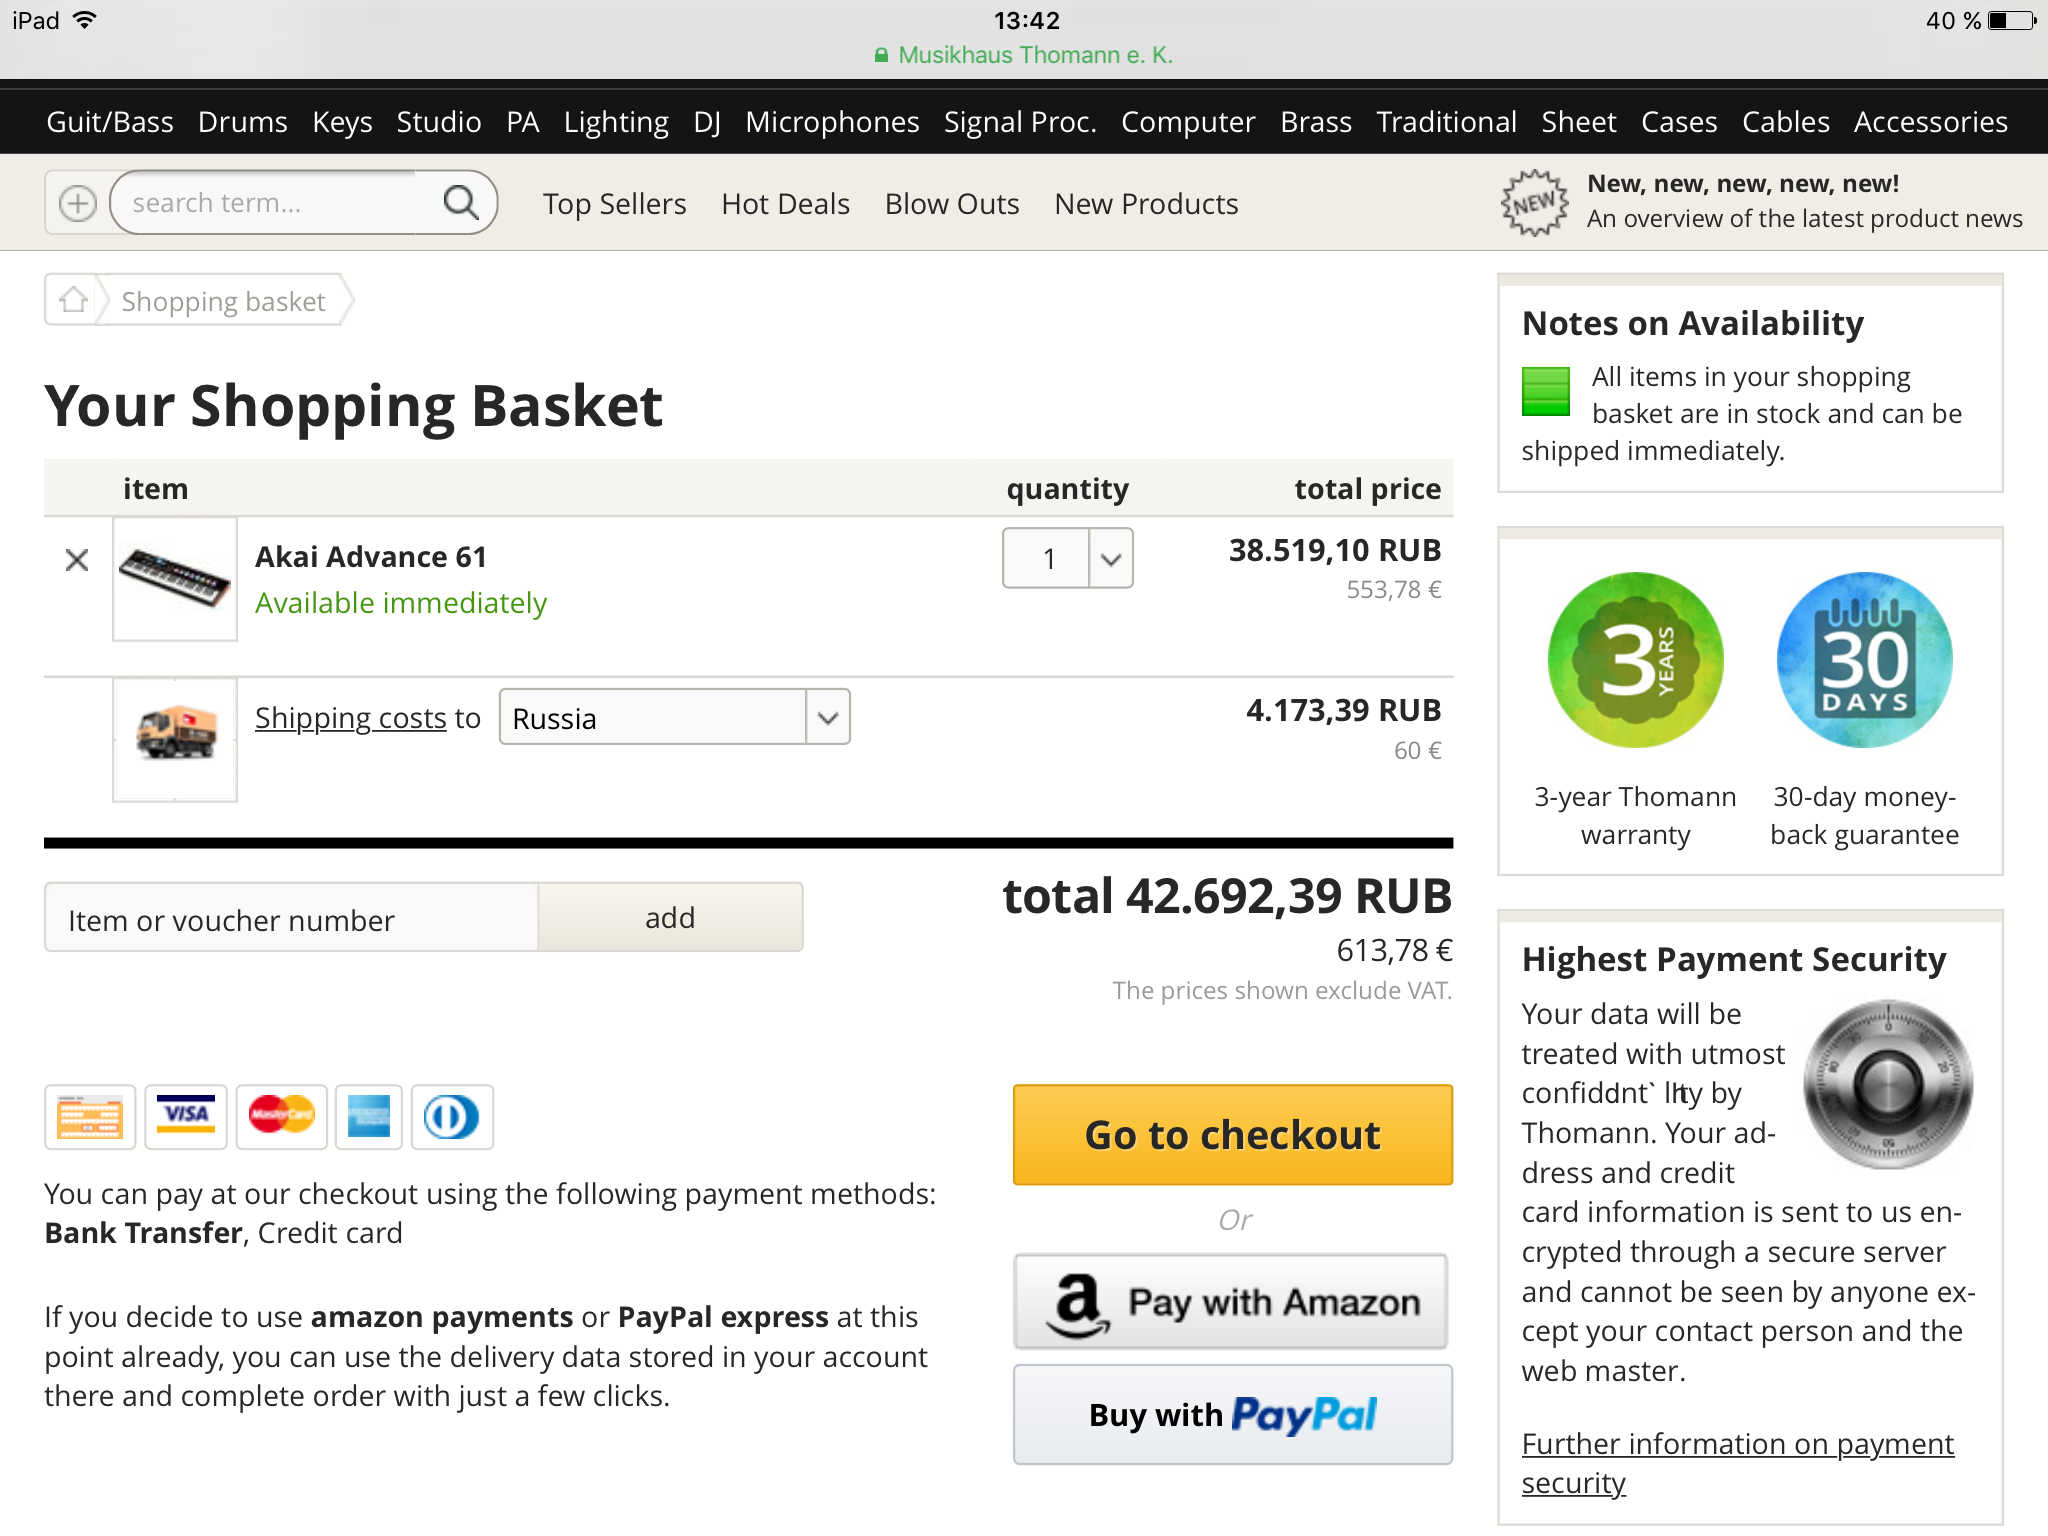Open the quantity dropdown
This screenshot has height=1536, width=2048.
coord(1068,559)
